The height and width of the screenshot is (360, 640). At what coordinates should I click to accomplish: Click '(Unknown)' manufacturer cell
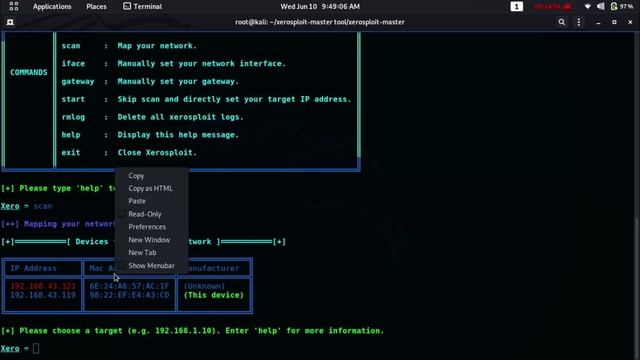tap(204, 286)
